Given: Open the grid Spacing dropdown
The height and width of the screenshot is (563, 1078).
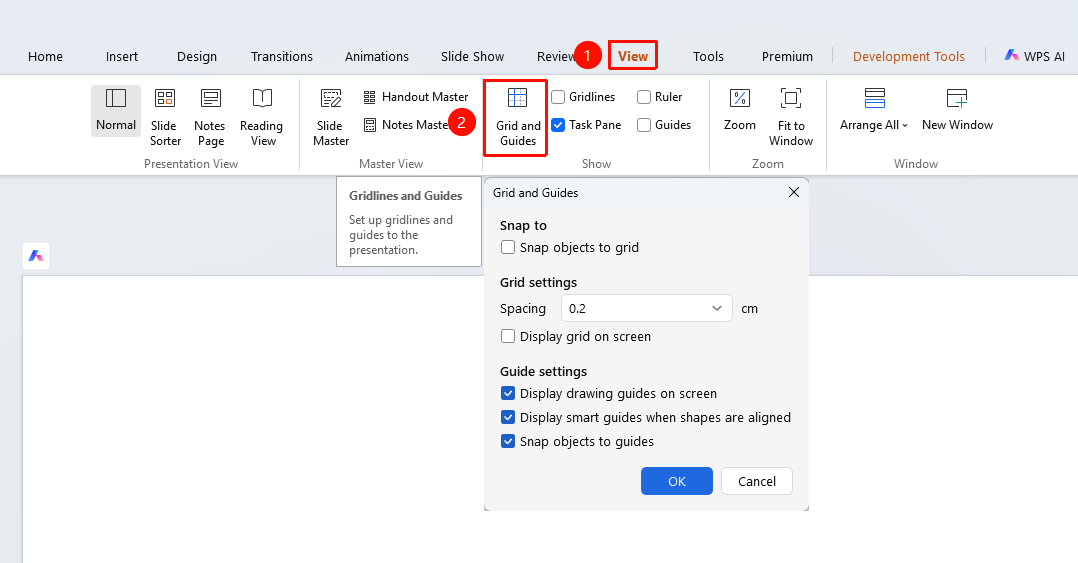Looking at the screenshot, I should tap(717, 308).
